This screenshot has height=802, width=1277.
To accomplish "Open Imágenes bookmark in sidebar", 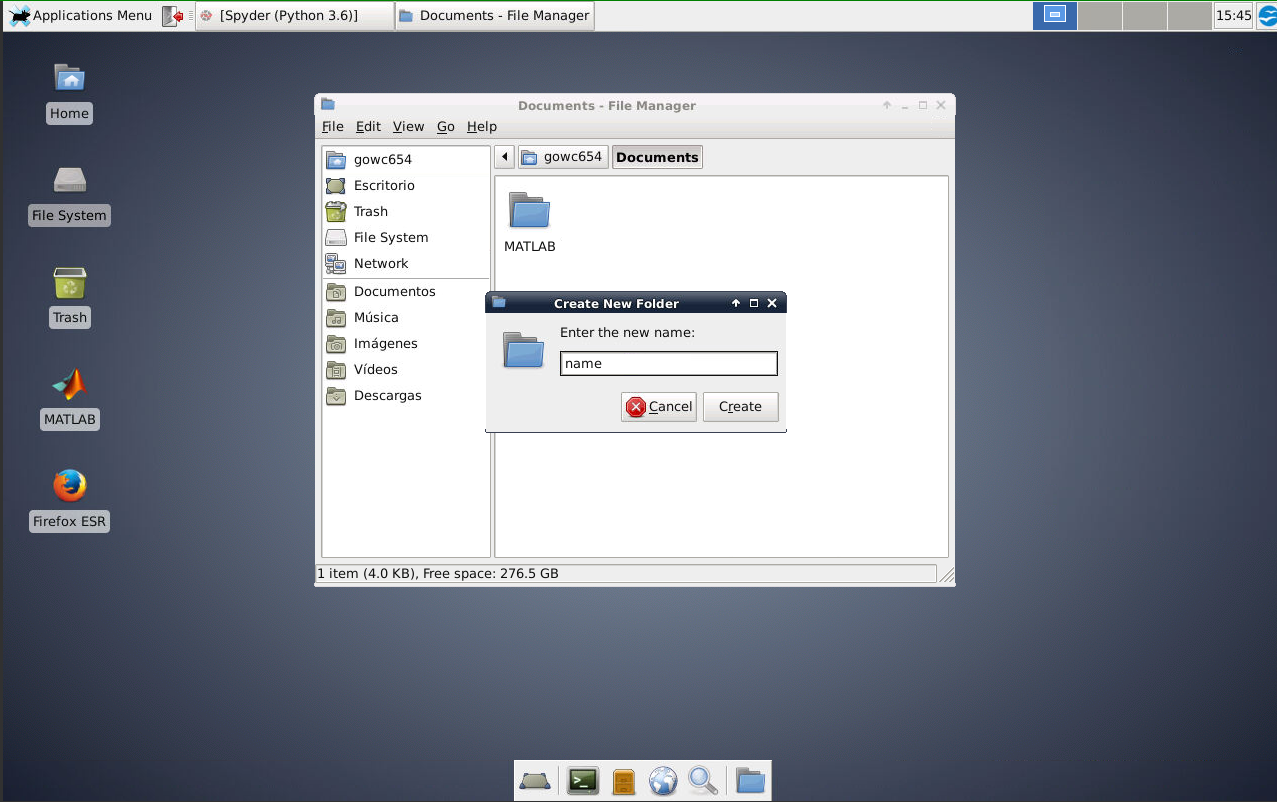I will [x=406, y=343].
